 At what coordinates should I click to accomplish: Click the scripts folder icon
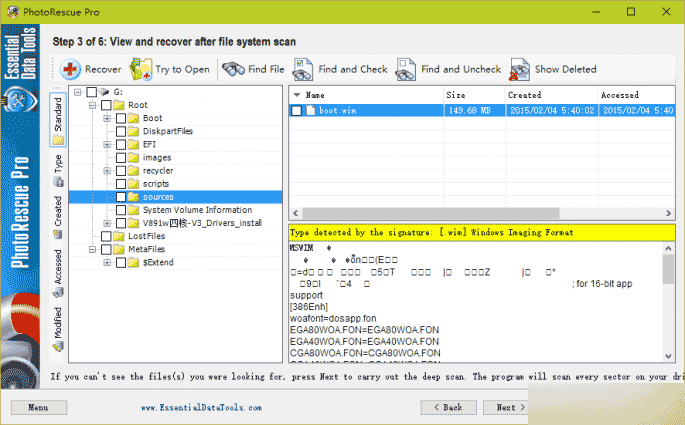point(134,184)
